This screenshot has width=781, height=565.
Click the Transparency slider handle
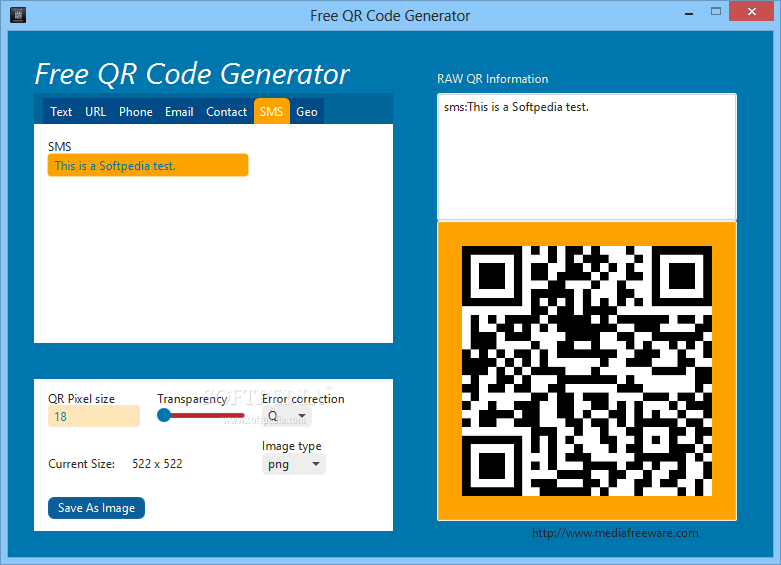[x=164, y=415]
